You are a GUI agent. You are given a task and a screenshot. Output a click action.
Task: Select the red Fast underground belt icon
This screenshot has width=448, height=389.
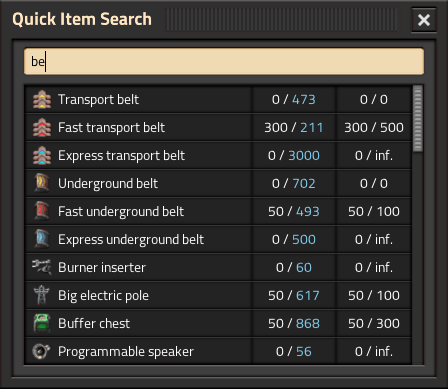click(42, 211)
